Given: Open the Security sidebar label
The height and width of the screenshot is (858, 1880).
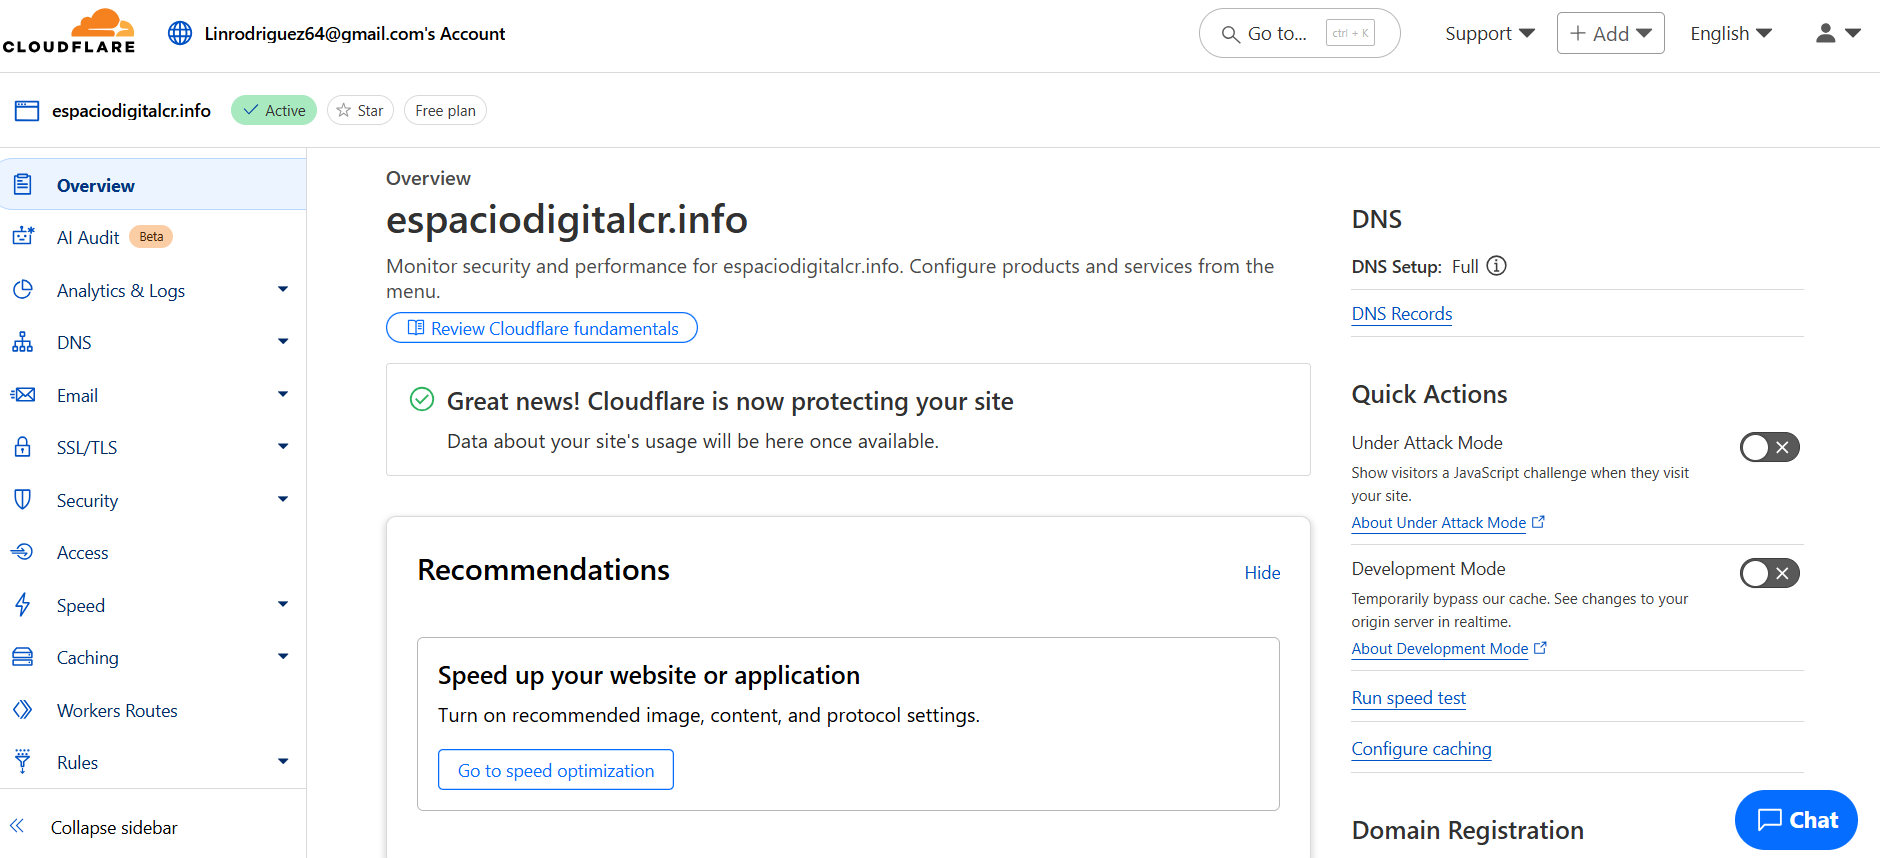Looking at the screenshot, I should [x=87, y=500].
